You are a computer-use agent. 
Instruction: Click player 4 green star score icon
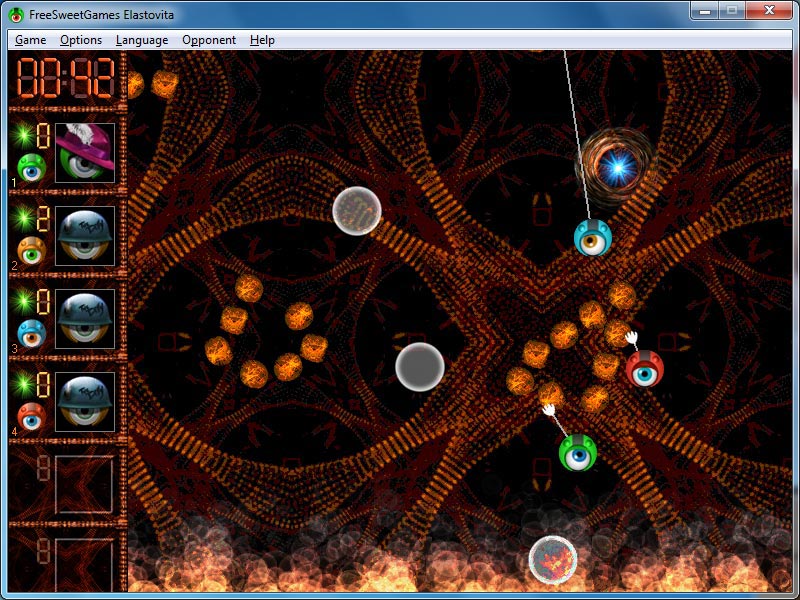23,384
